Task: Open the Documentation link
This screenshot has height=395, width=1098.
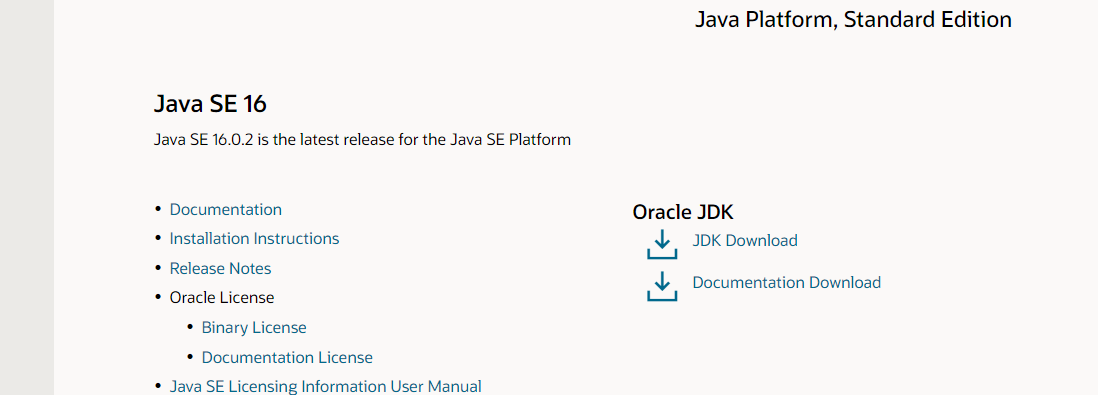Action: (x=225, y=209)
